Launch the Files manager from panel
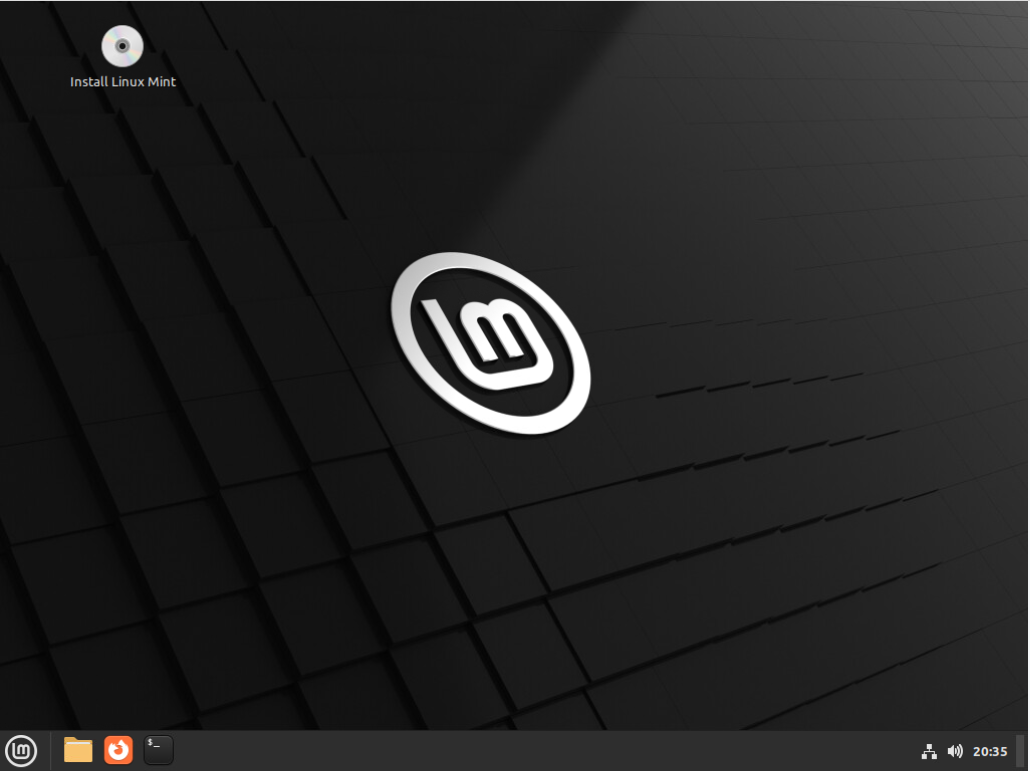 tap(78, 750)
